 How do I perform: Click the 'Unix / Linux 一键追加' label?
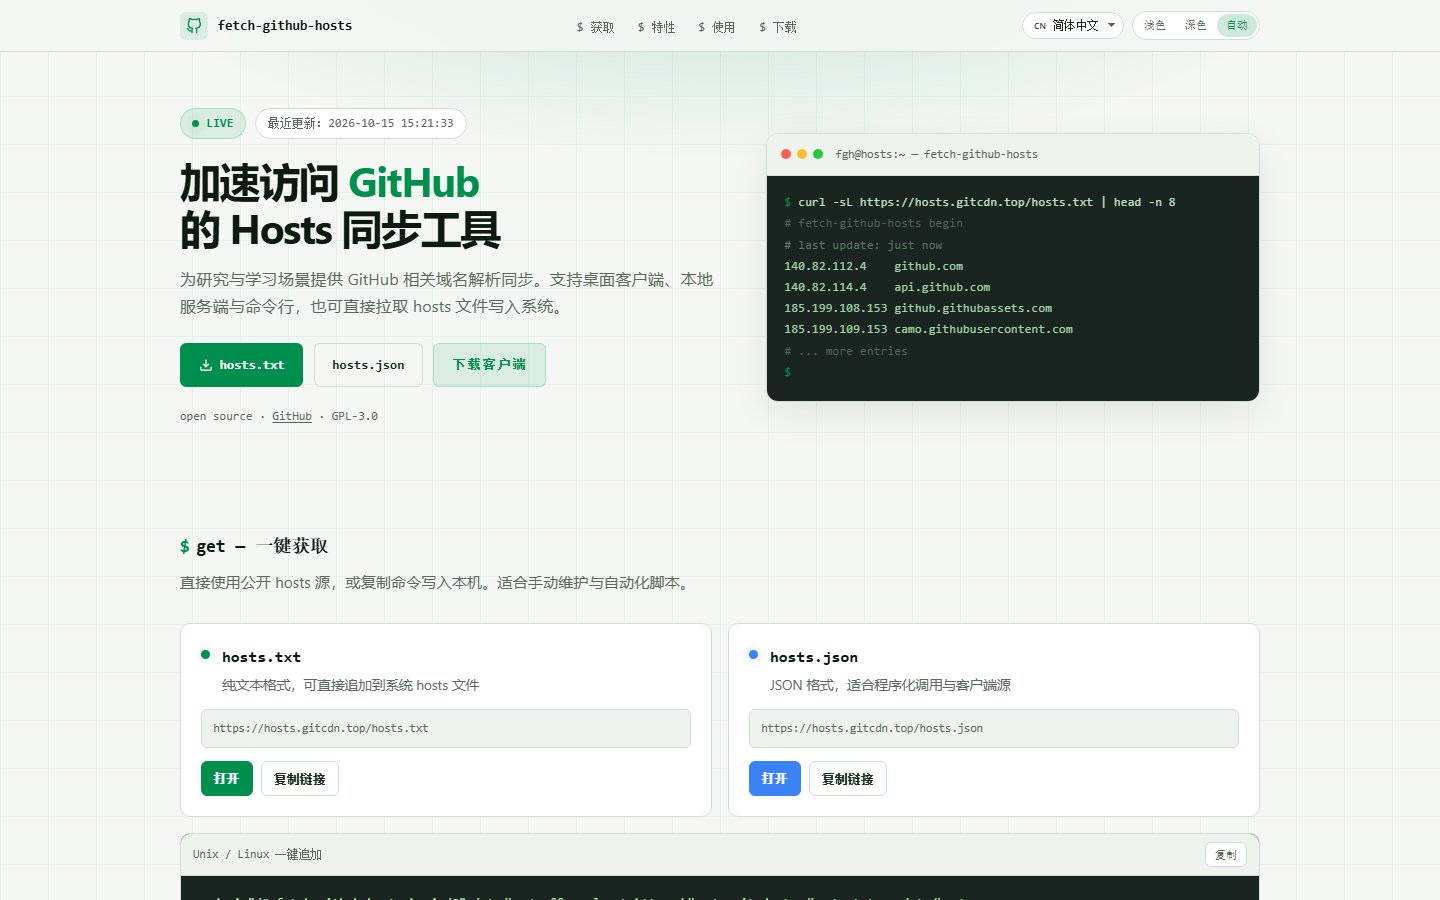tap(257, 855)
